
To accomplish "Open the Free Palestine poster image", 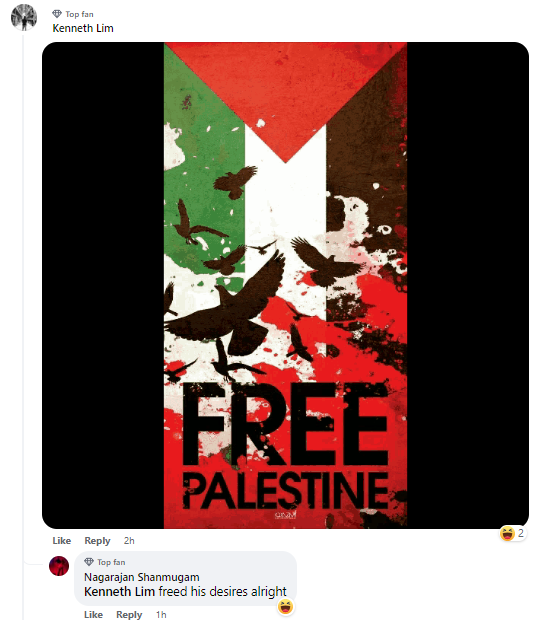I will point(285,285).
